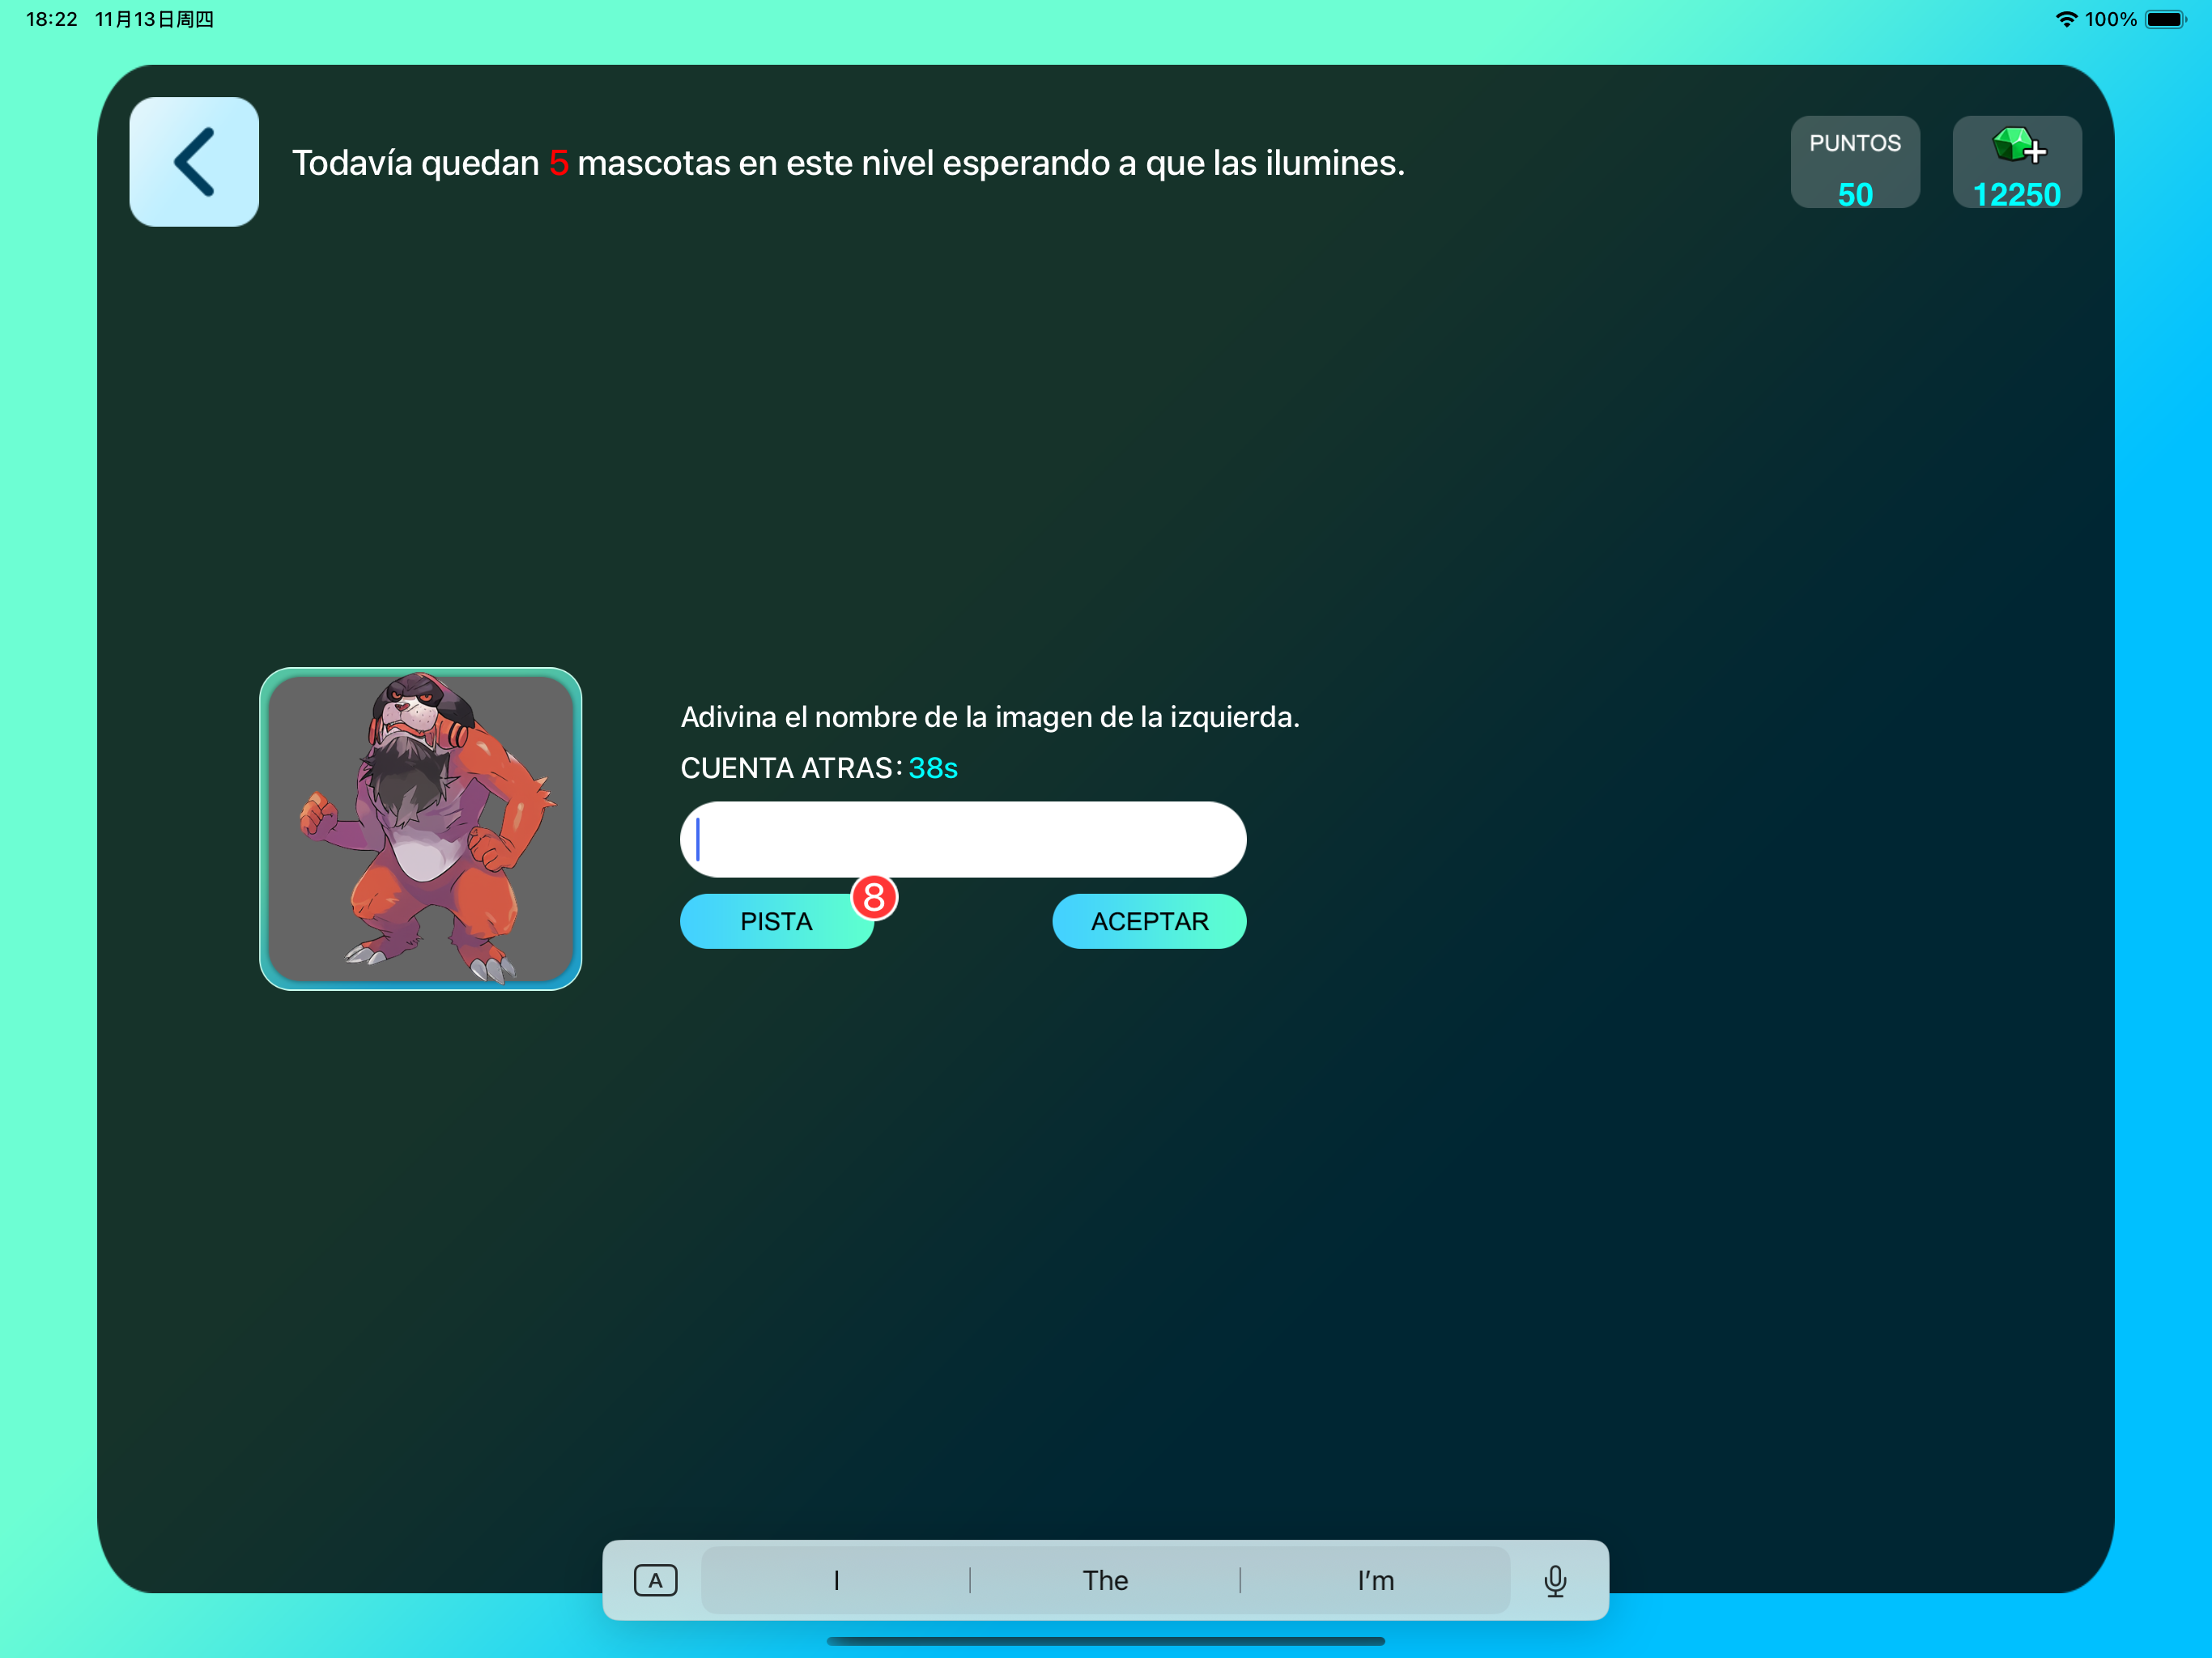Tap the Wi-Fi status bar icon

coord(2066,19)
